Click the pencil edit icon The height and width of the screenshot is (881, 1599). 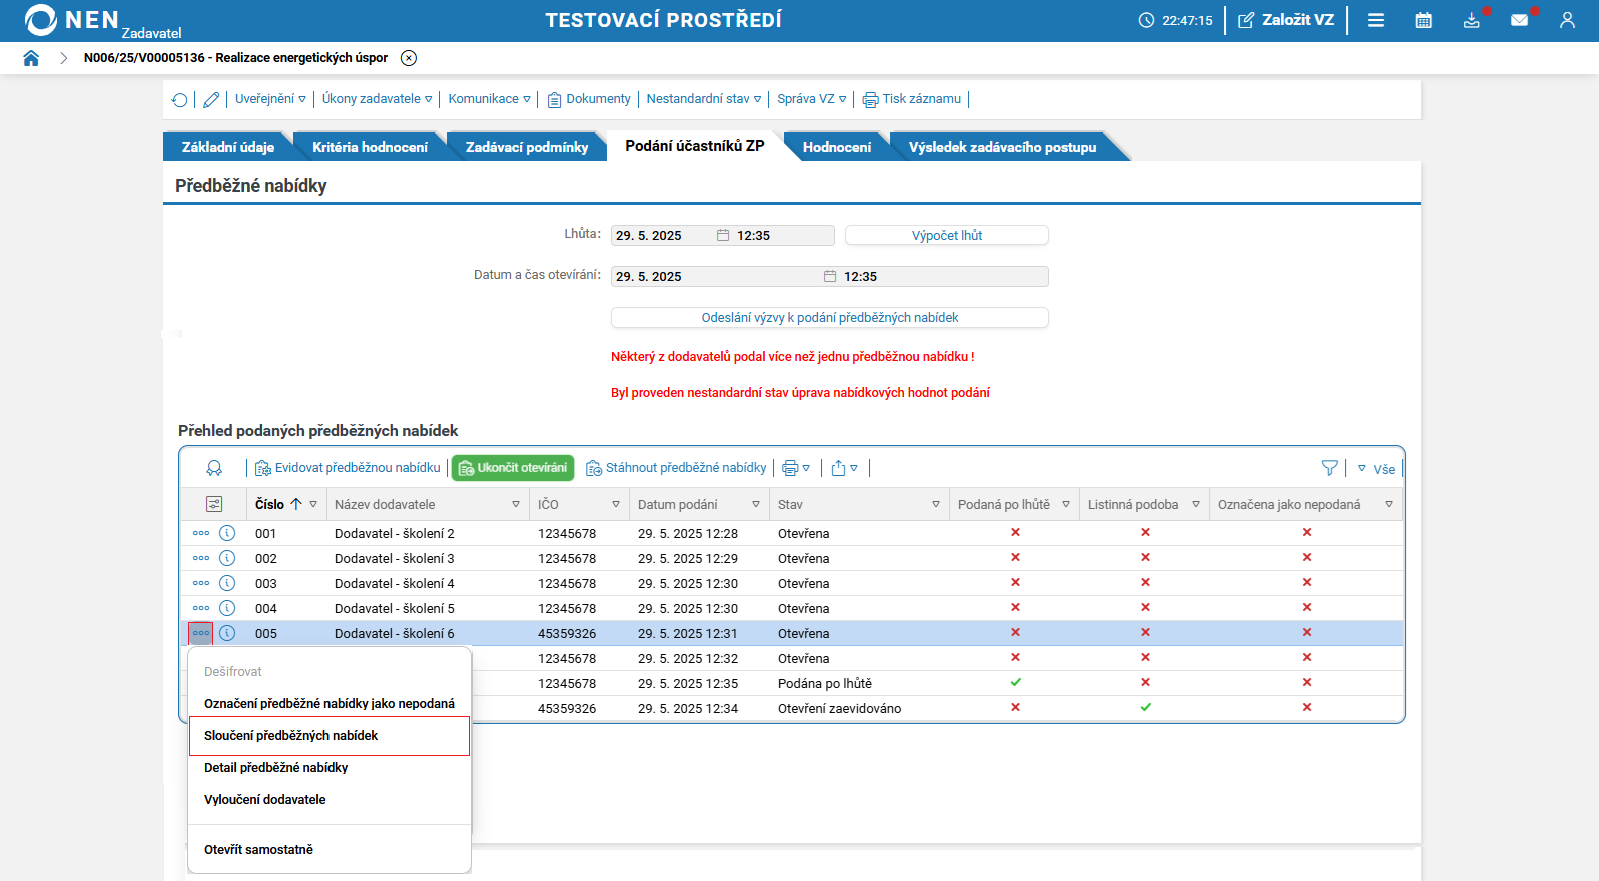pos(211,99)
